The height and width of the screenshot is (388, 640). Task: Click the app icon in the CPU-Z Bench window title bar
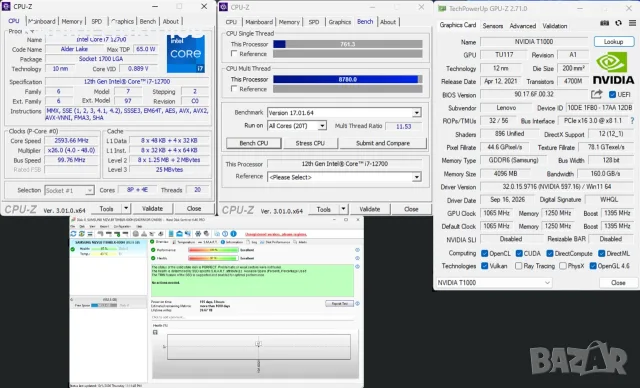click(x=224, y=7)
